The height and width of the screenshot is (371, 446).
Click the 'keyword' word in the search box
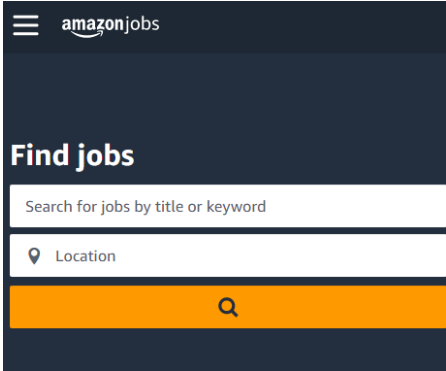[236, 207]
